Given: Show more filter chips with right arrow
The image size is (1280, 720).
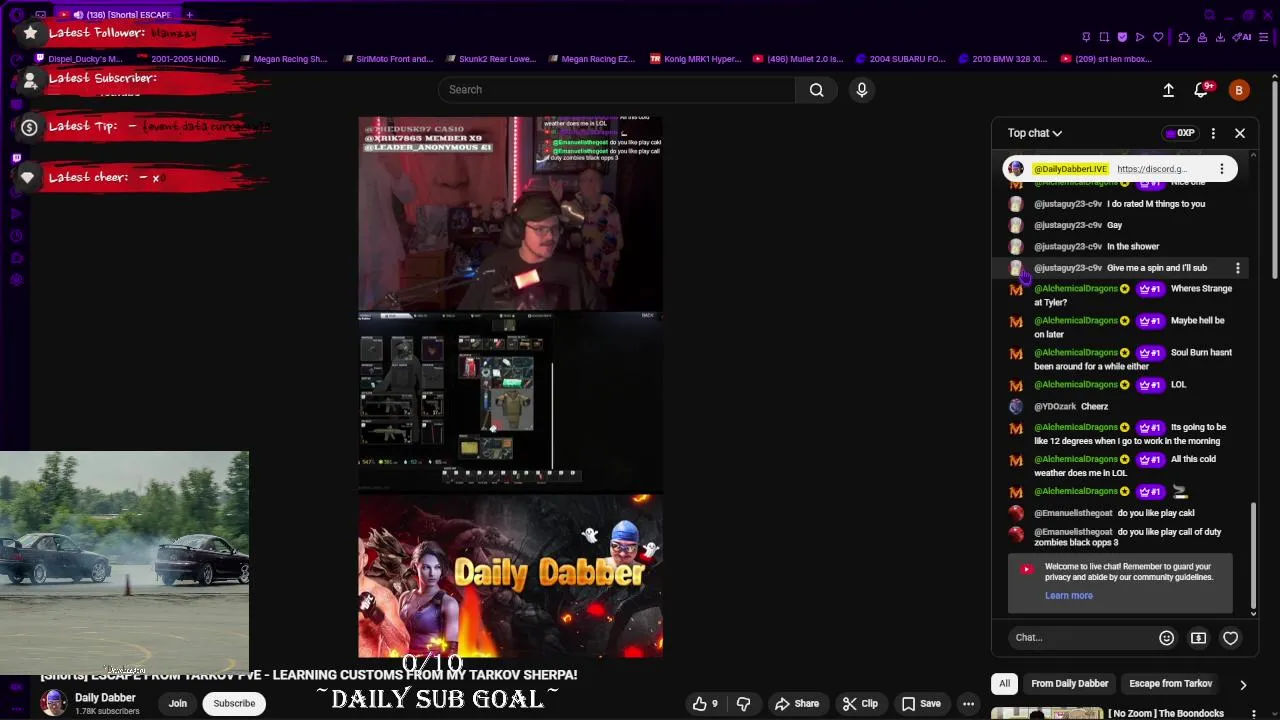Looking at the screenshot, I should pos(1243,685).
